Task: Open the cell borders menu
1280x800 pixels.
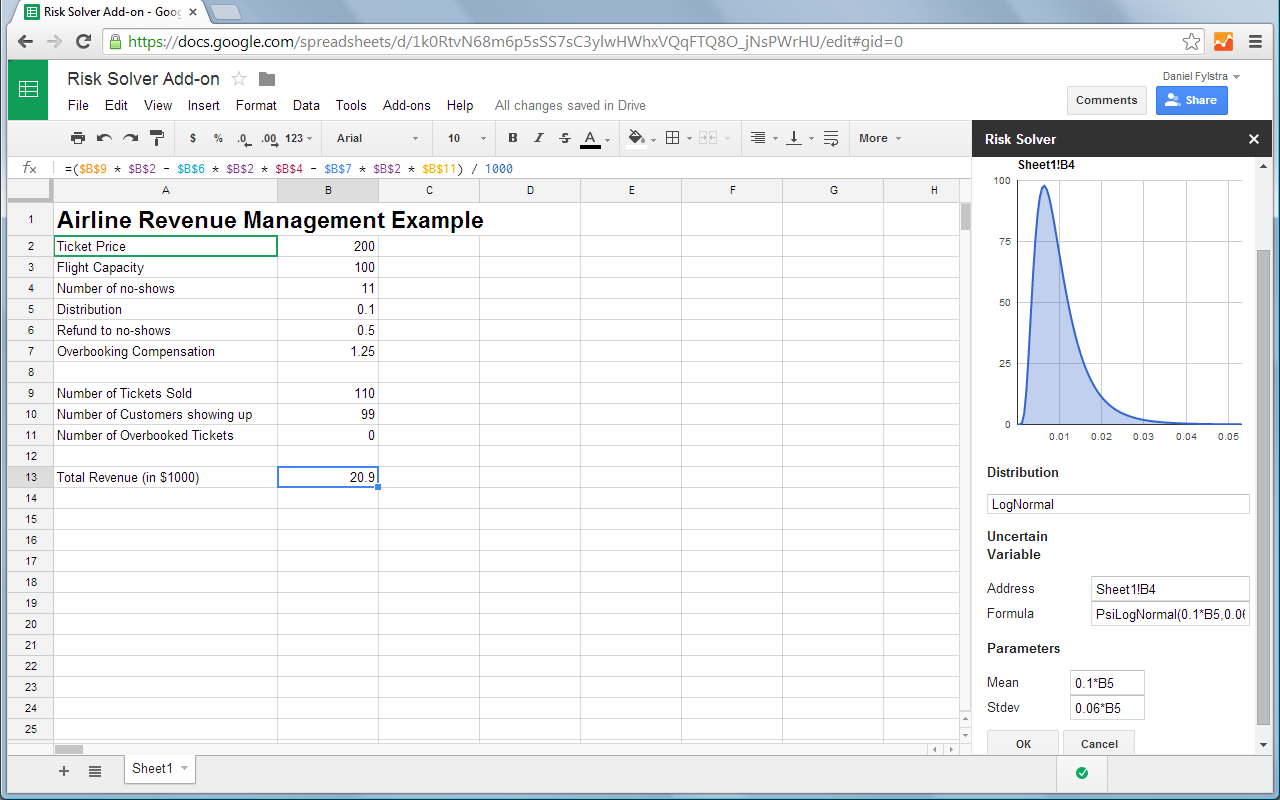Action: (x=673, y=138)
